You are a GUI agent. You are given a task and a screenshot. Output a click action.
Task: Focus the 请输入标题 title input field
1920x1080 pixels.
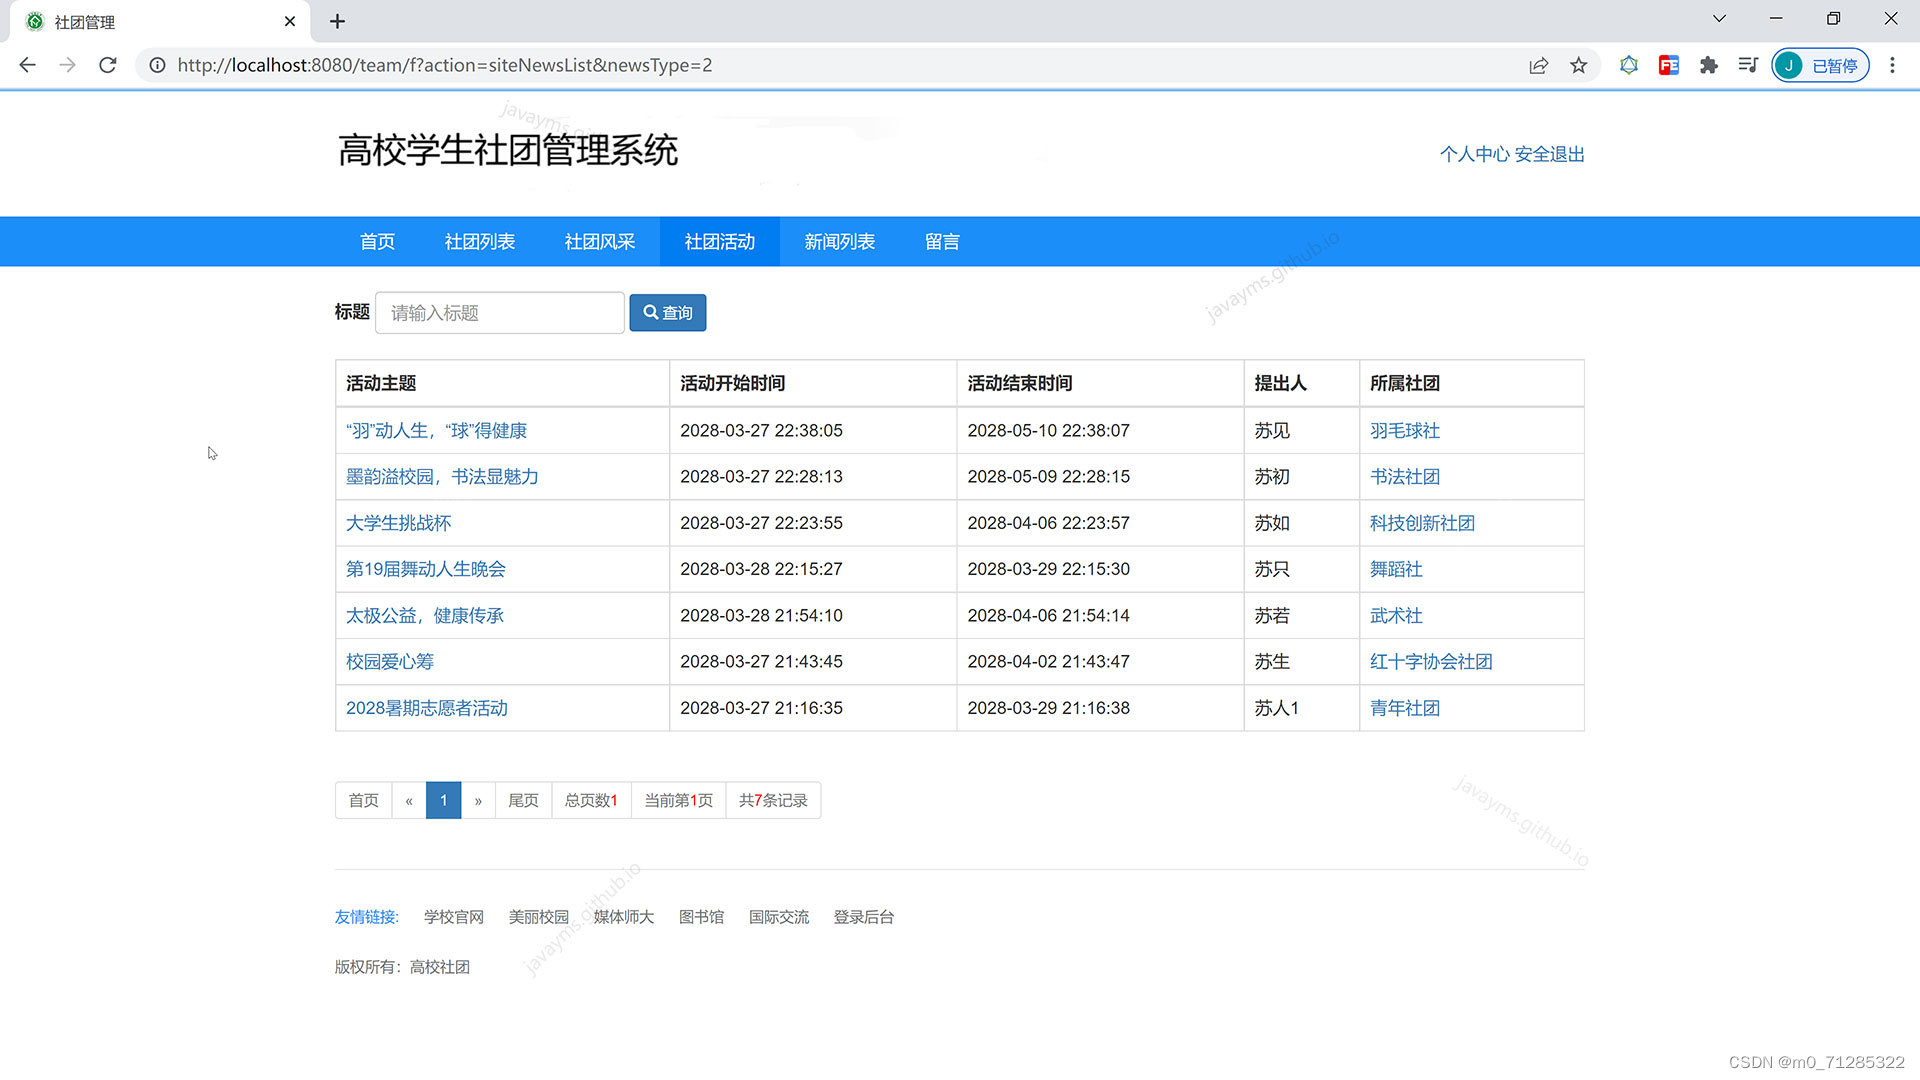click(x=500, y=313)
